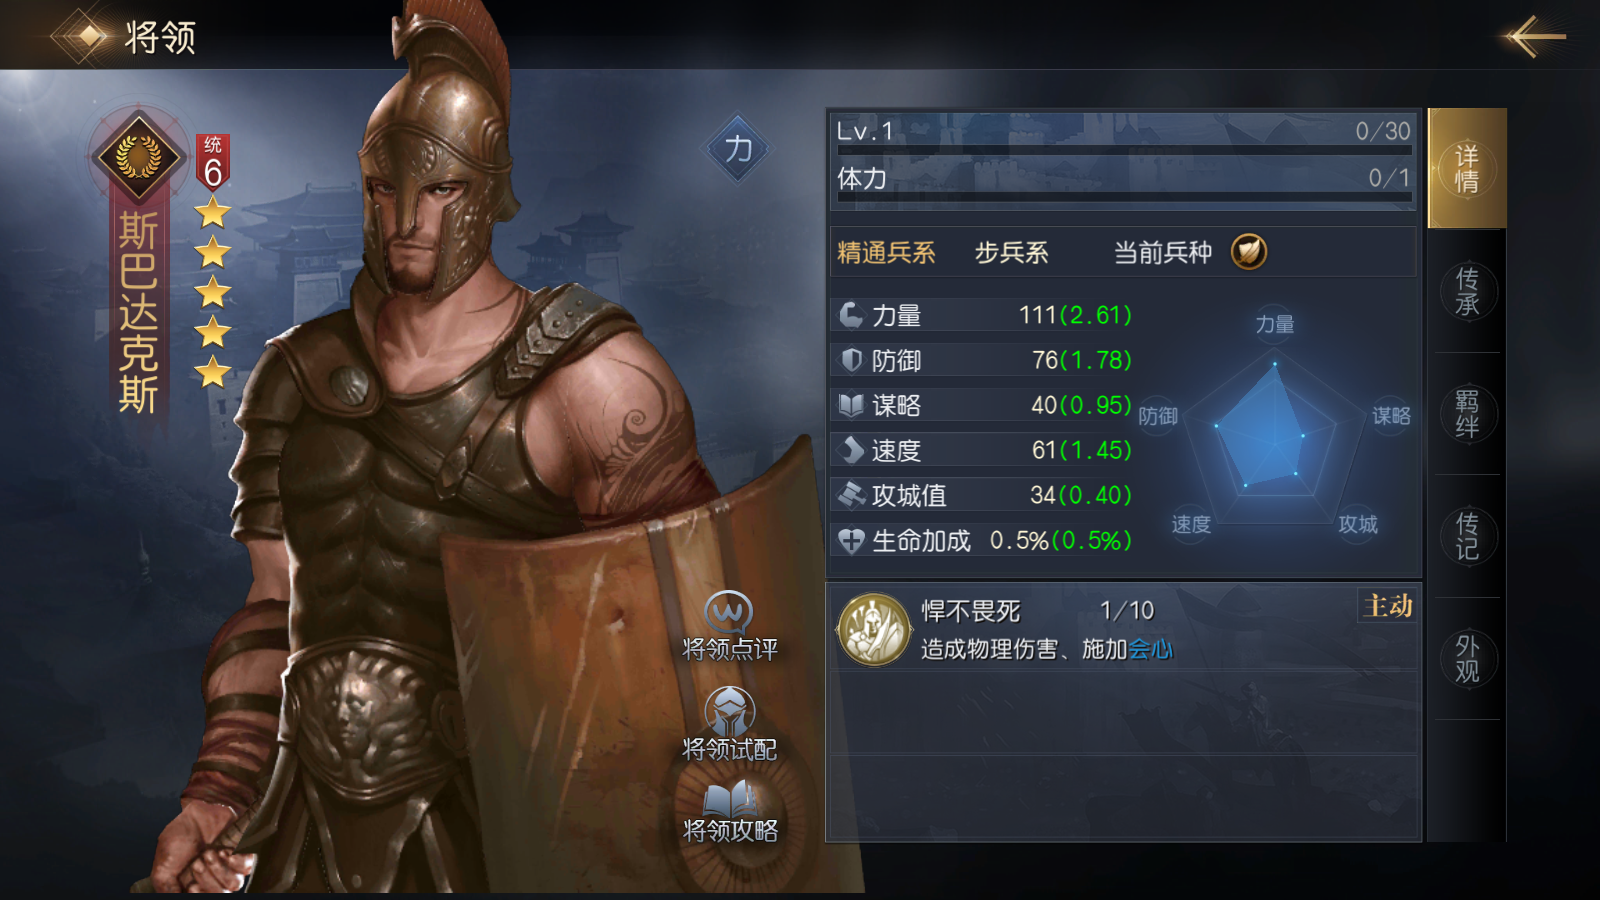The image size is (1600, 900).
Task: Switch to the 传记 tab
Action: pos(1467,536)
